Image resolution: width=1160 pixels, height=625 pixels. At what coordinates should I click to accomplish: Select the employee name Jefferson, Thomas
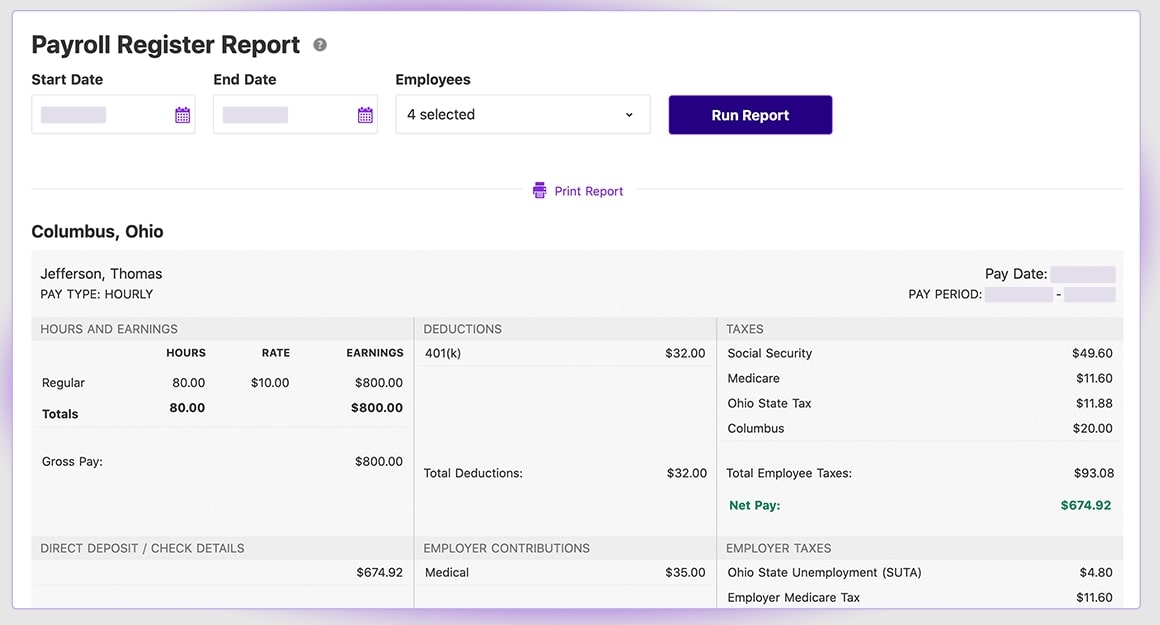(x=101, y=273)
